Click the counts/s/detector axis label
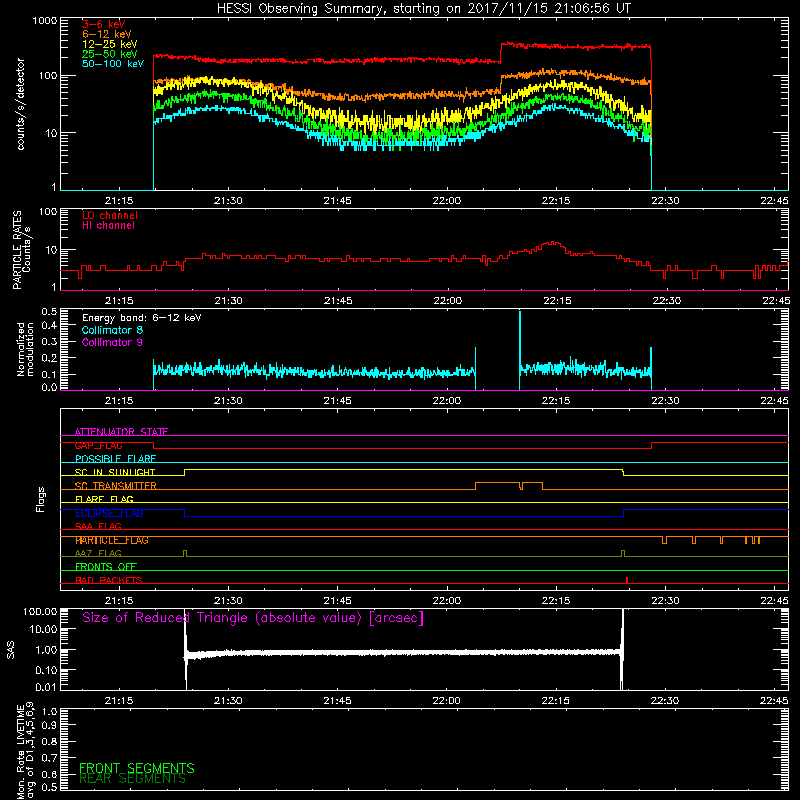 (20, 104)
